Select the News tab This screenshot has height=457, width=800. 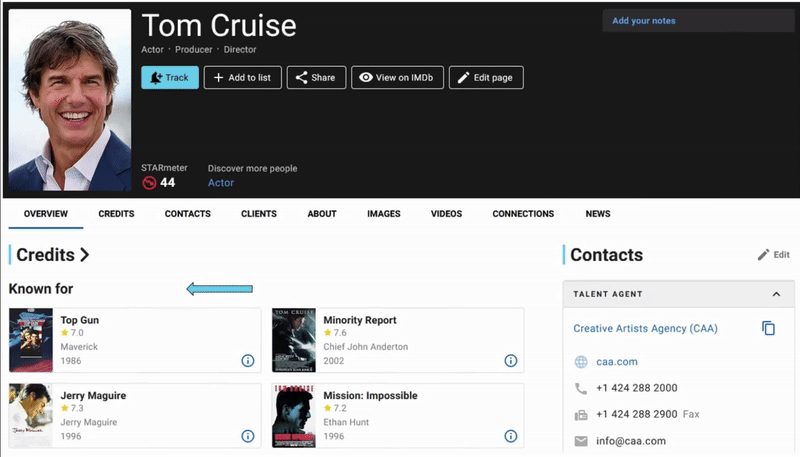point(598,214)
